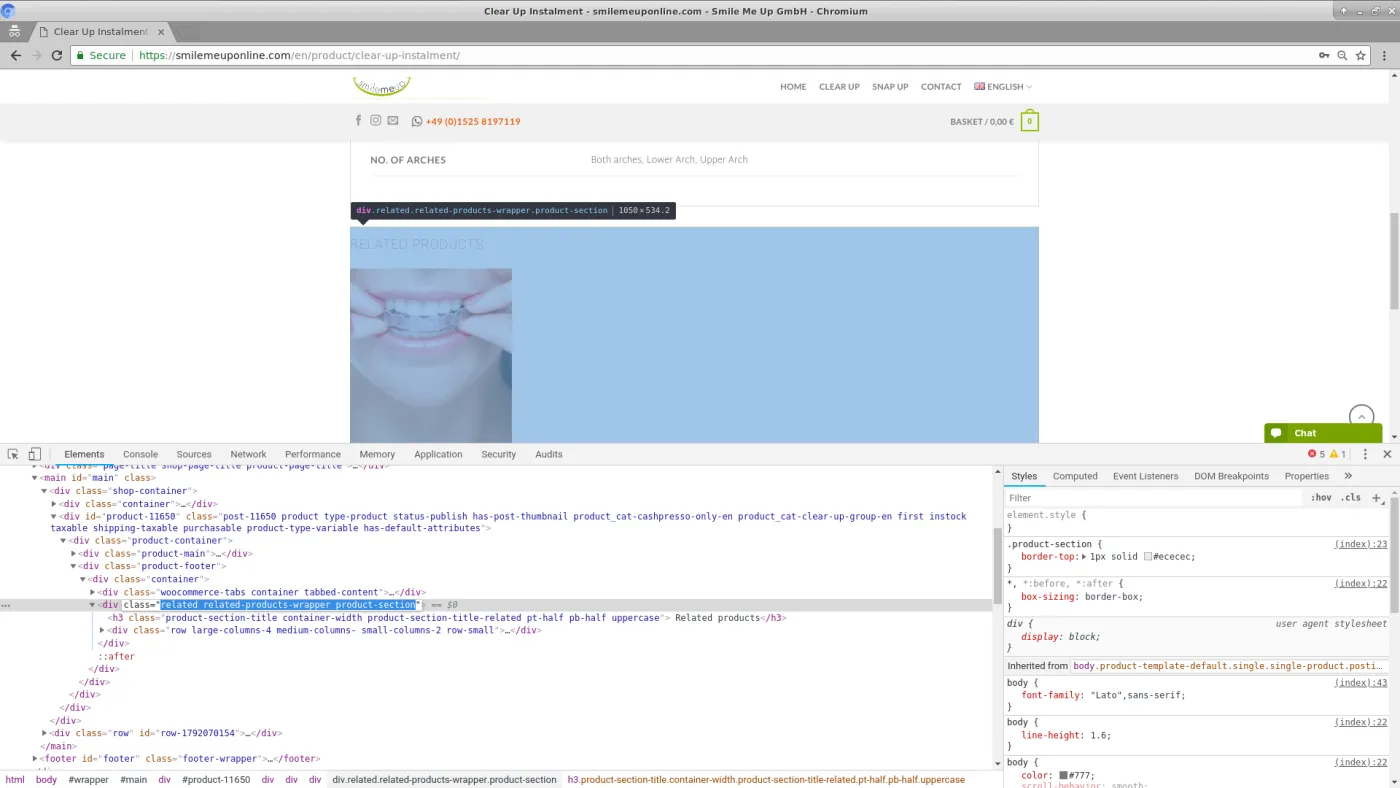
Task: Click the #ececec color swatch
Action: tap(1148, 557)
